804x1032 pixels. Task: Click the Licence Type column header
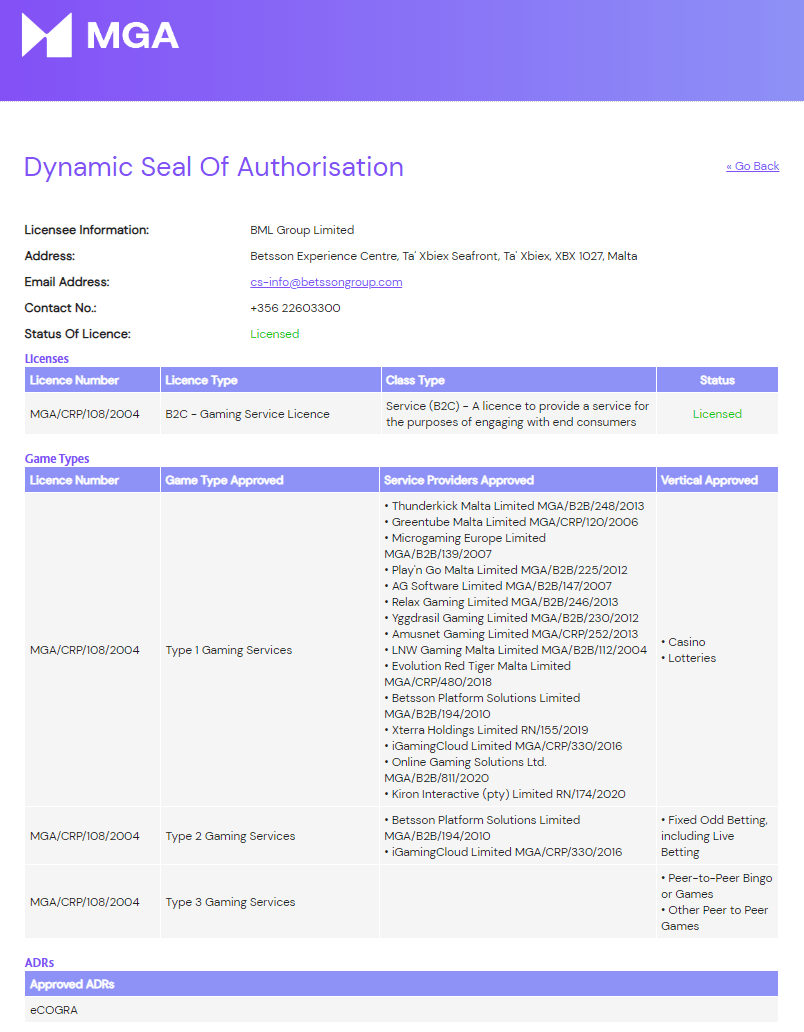[270, 380]
